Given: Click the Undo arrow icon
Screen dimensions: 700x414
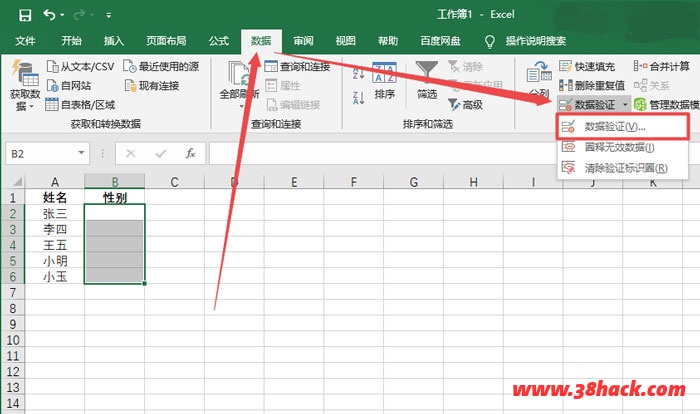Looking at the screenshot, I should pos(50,15).
